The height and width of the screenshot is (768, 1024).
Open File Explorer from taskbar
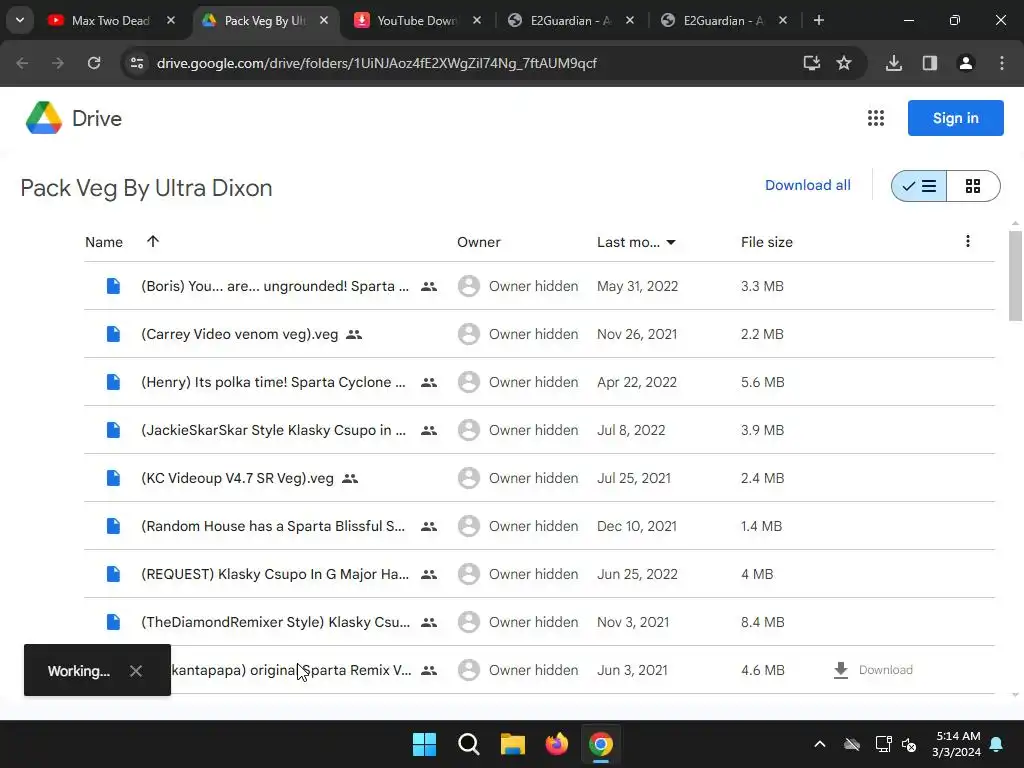(513, 744)
